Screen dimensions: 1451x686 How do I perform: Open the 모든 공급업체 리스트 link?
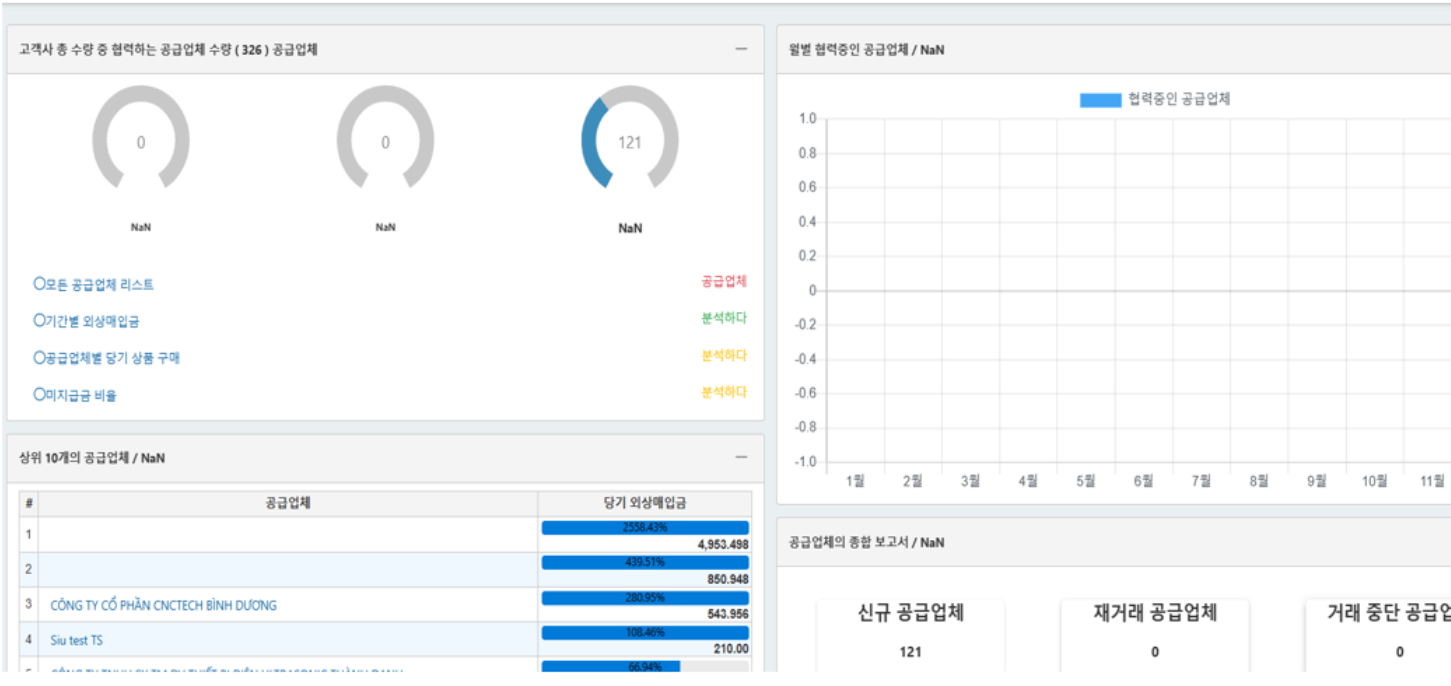94,285
